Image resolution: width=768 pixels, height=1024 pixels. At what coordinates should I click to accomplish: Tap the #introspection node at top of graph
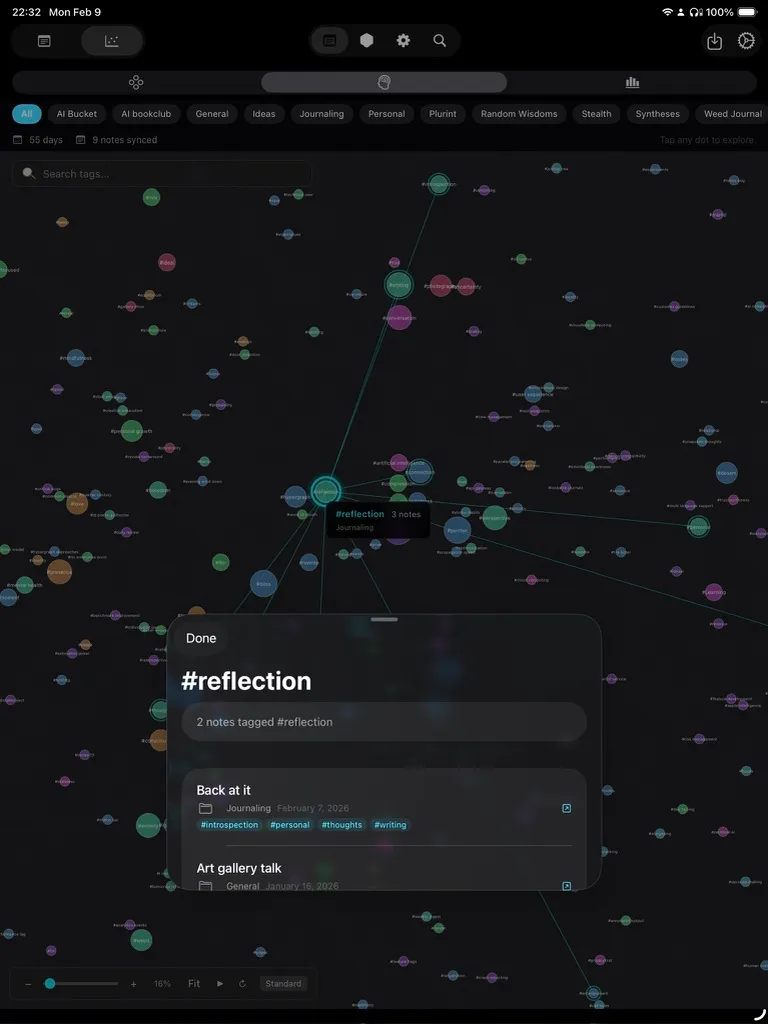pyautogui.click(x=439, y=184)
